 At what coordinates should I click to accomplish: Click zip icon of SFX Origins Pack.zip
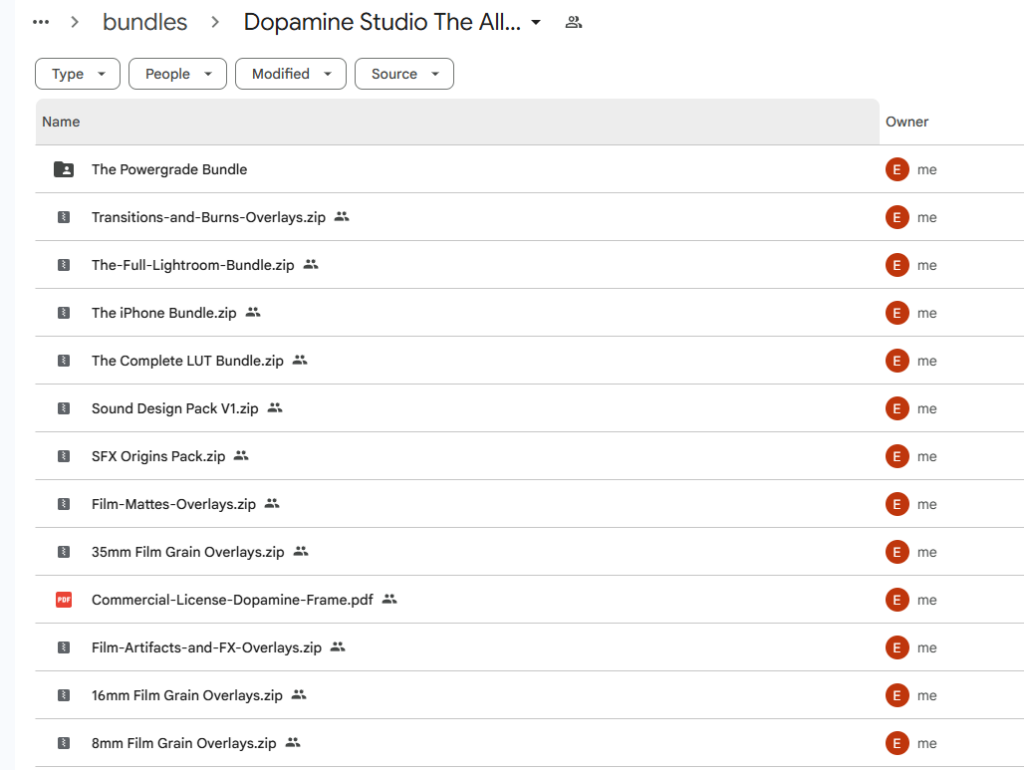coord(63,456)
